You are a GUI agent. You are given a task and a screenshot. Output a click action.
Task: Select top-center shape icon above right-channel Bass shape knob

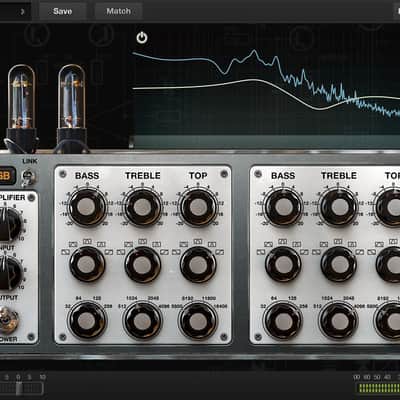coord(283,241)
